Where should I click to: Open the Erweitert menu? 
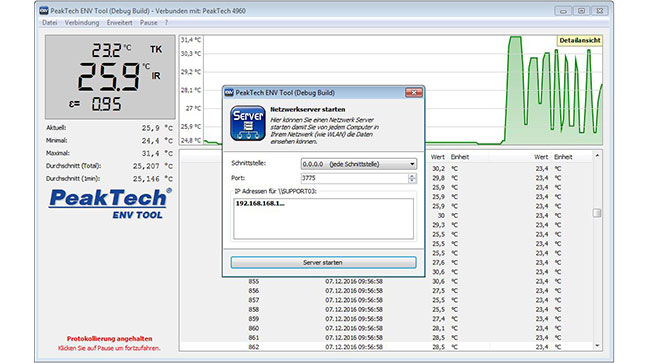(x=119, y=23)
